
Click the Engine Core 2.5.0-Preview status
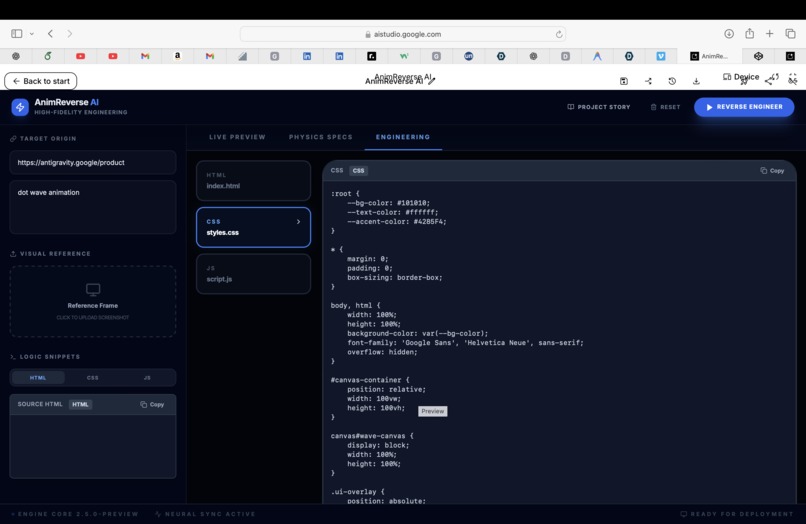point(75,514)
